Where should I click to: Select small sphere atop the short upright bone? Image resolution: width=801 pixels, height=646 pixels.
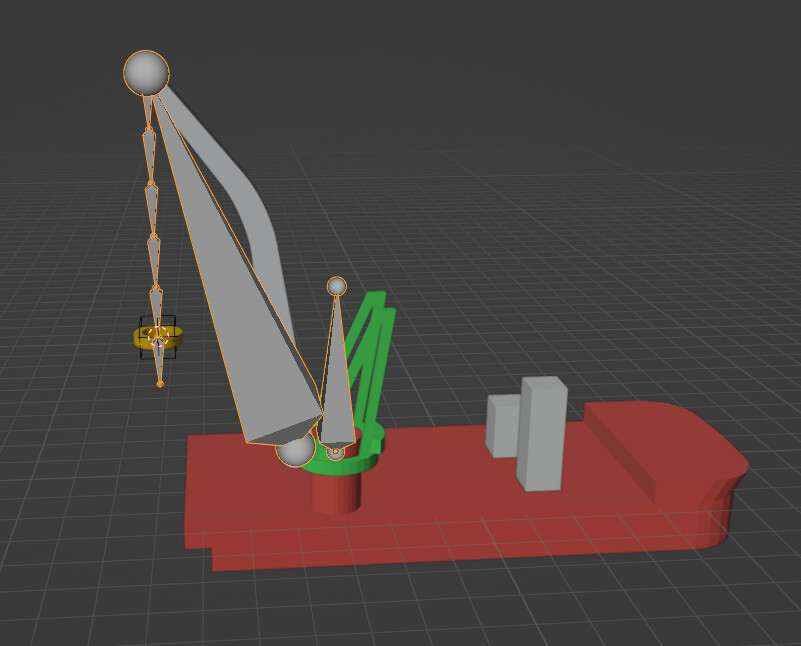337,286
